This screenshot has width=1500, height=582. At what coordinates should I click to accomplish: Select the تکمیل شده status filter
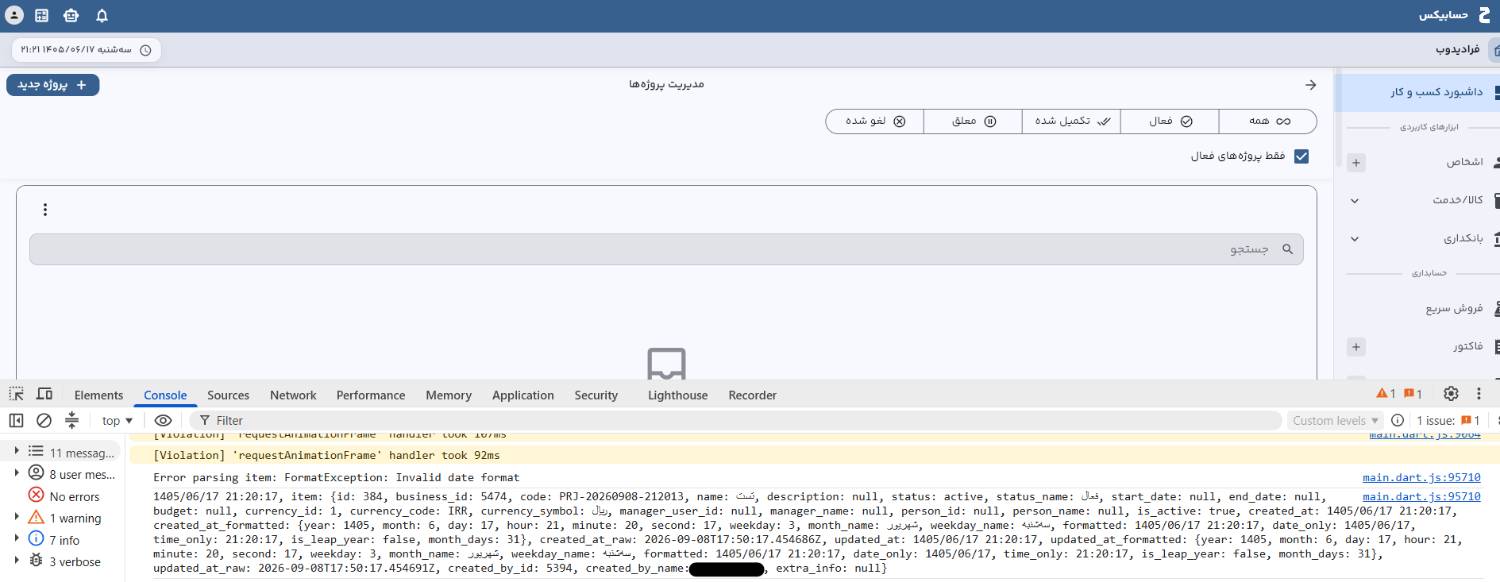click(x=1072, y=121)
